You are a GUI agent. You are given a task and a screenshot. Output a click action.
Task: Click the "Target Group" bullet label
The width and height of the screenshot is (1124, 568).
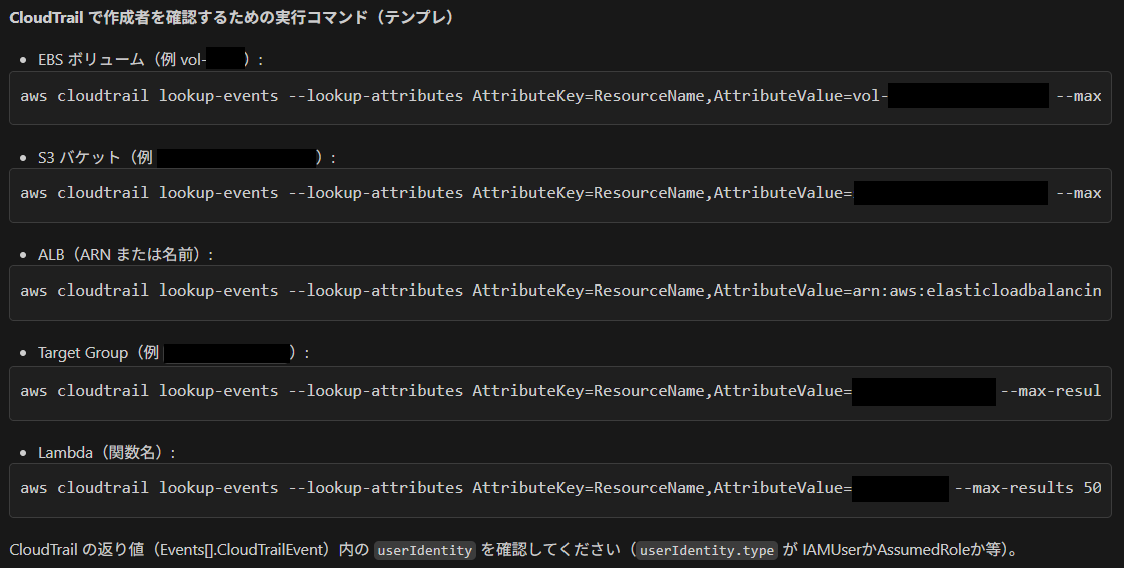[x=83, y=353]
